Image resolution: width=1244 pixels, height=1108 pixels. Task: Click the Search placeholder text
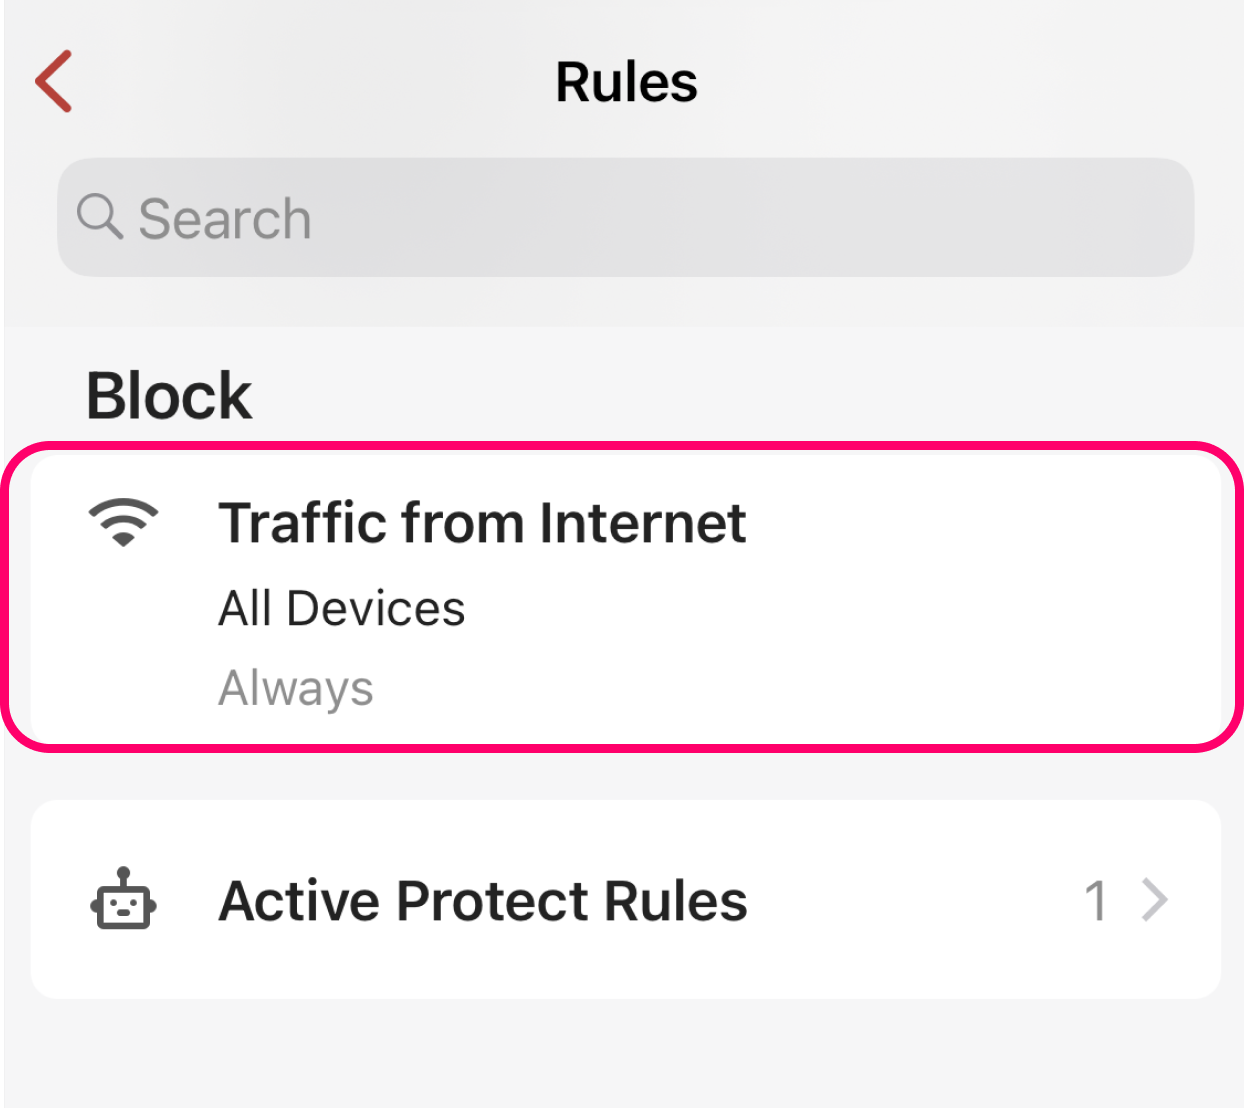pyautogui.click(x=225, y=219)
